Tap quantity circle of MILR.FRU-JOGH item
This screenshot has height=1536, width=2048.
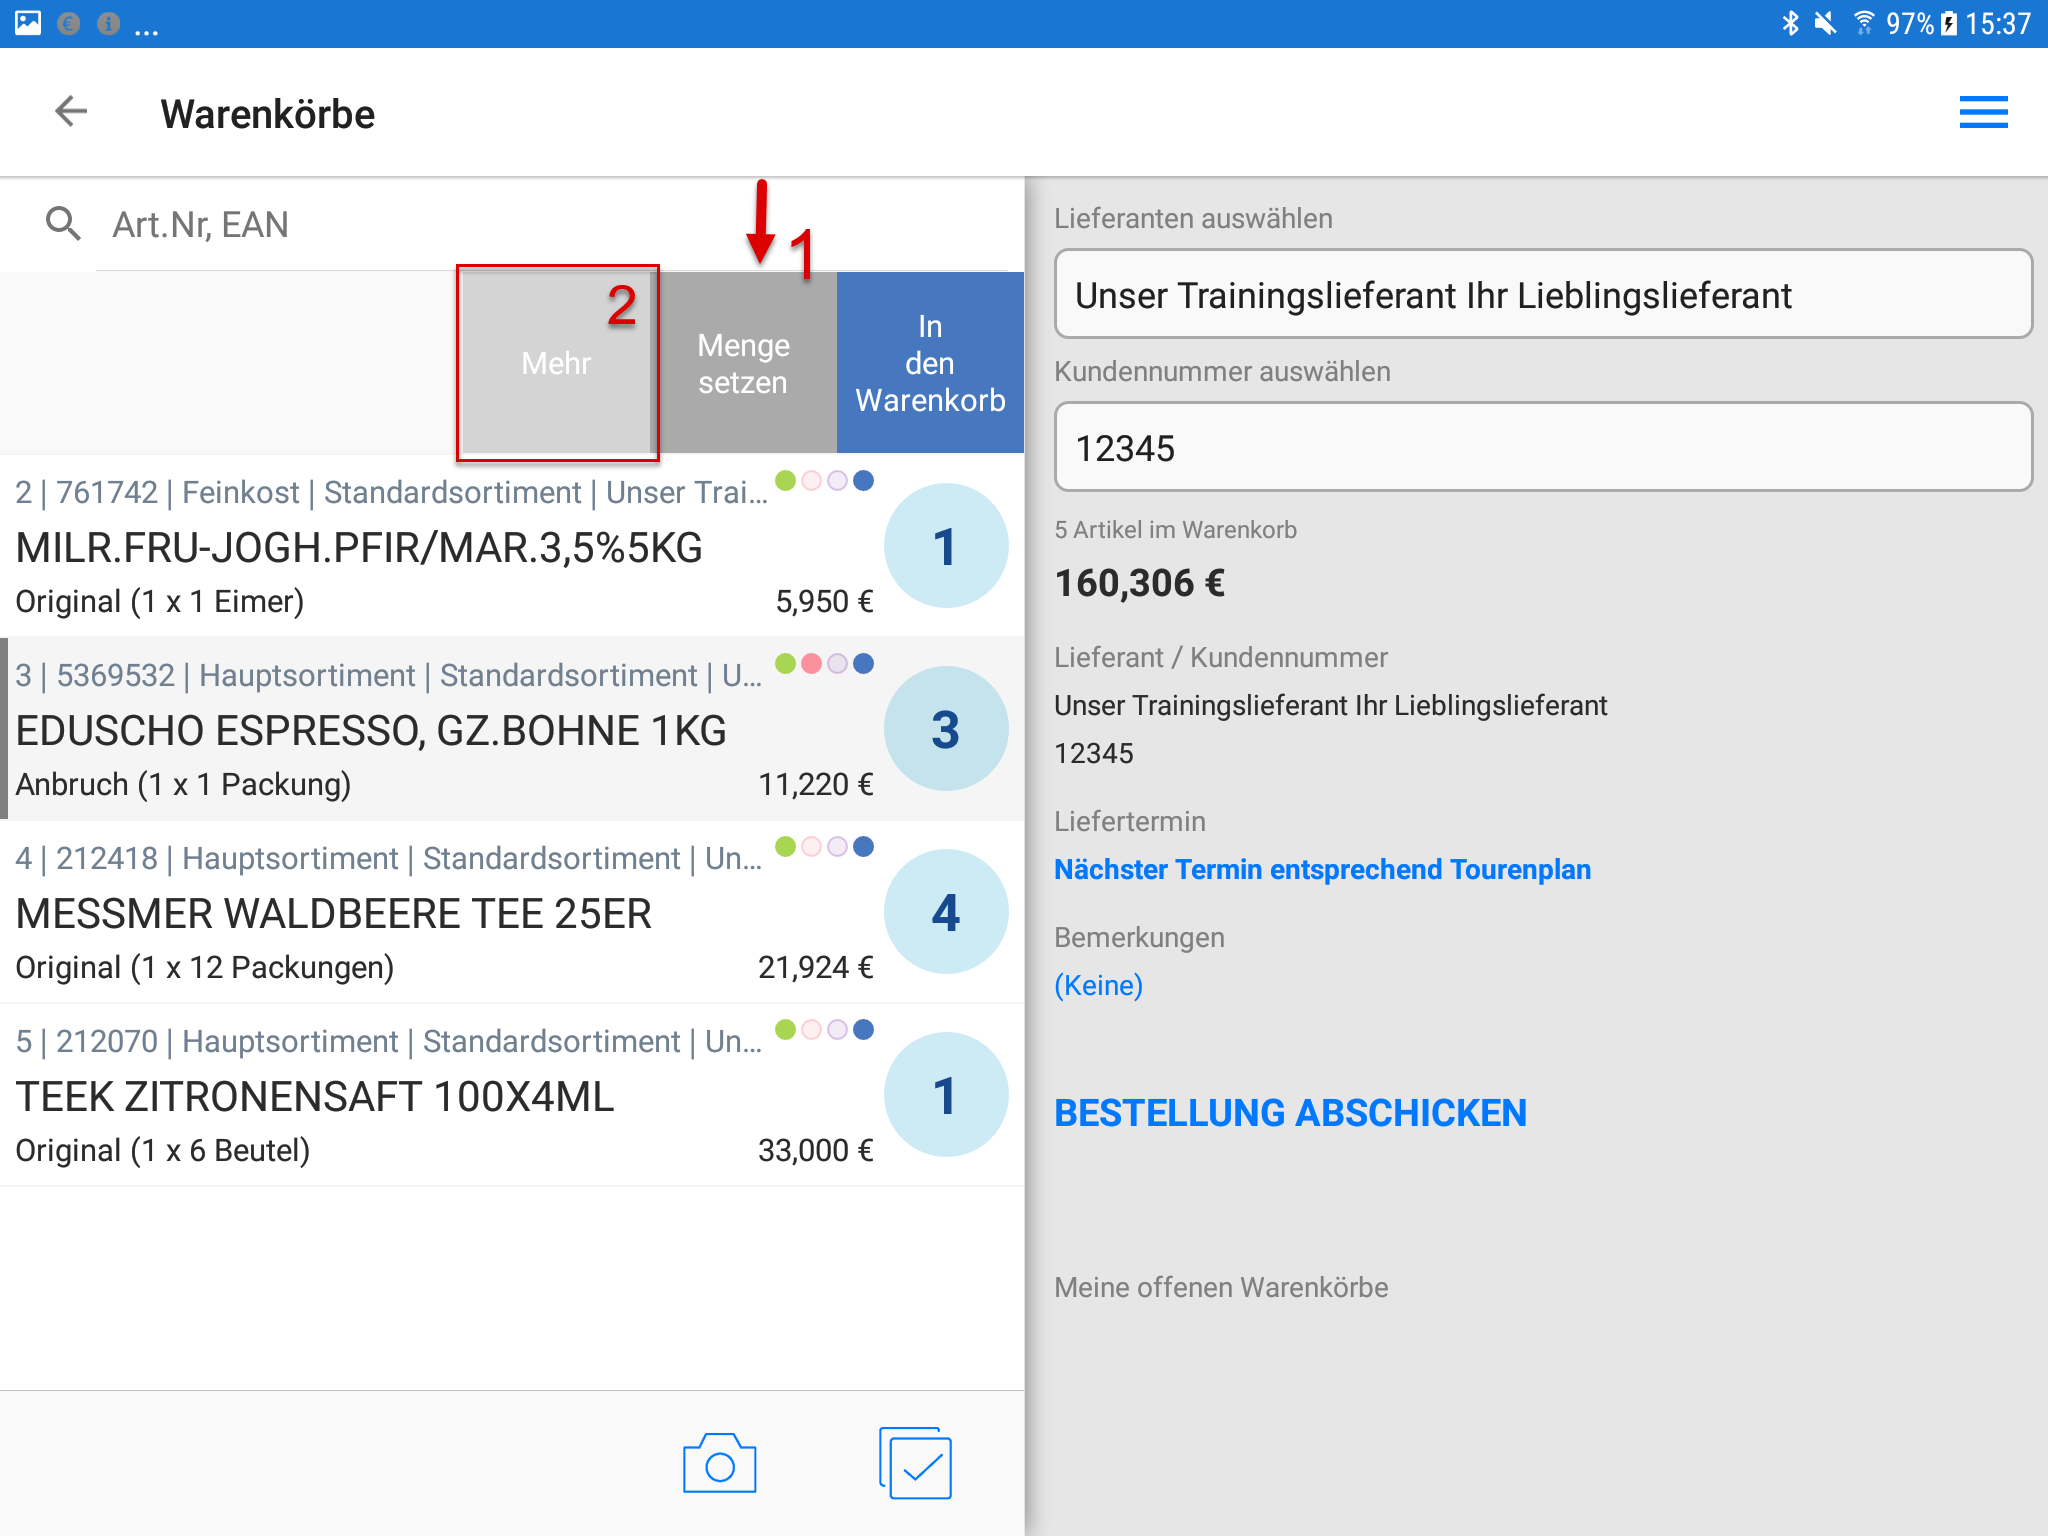[x=945, y=546]
